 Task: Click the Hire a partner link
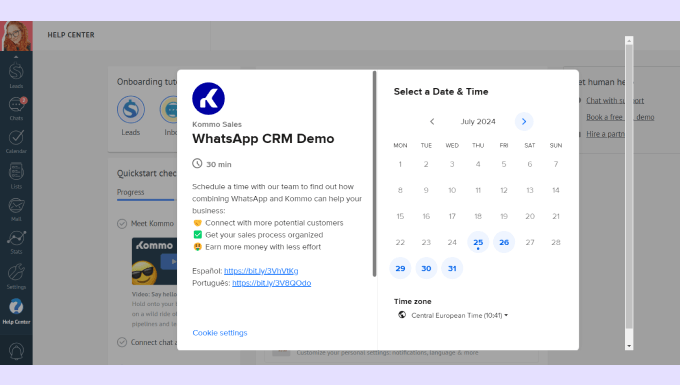605,134
